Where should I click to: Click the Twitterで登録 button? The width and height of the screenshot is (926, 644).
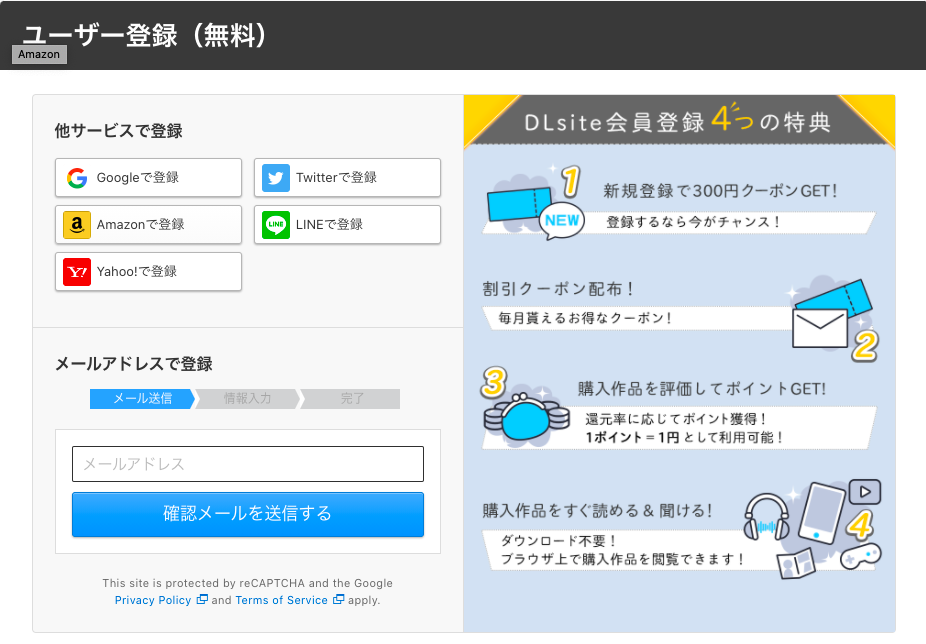(x=348, y=177)
